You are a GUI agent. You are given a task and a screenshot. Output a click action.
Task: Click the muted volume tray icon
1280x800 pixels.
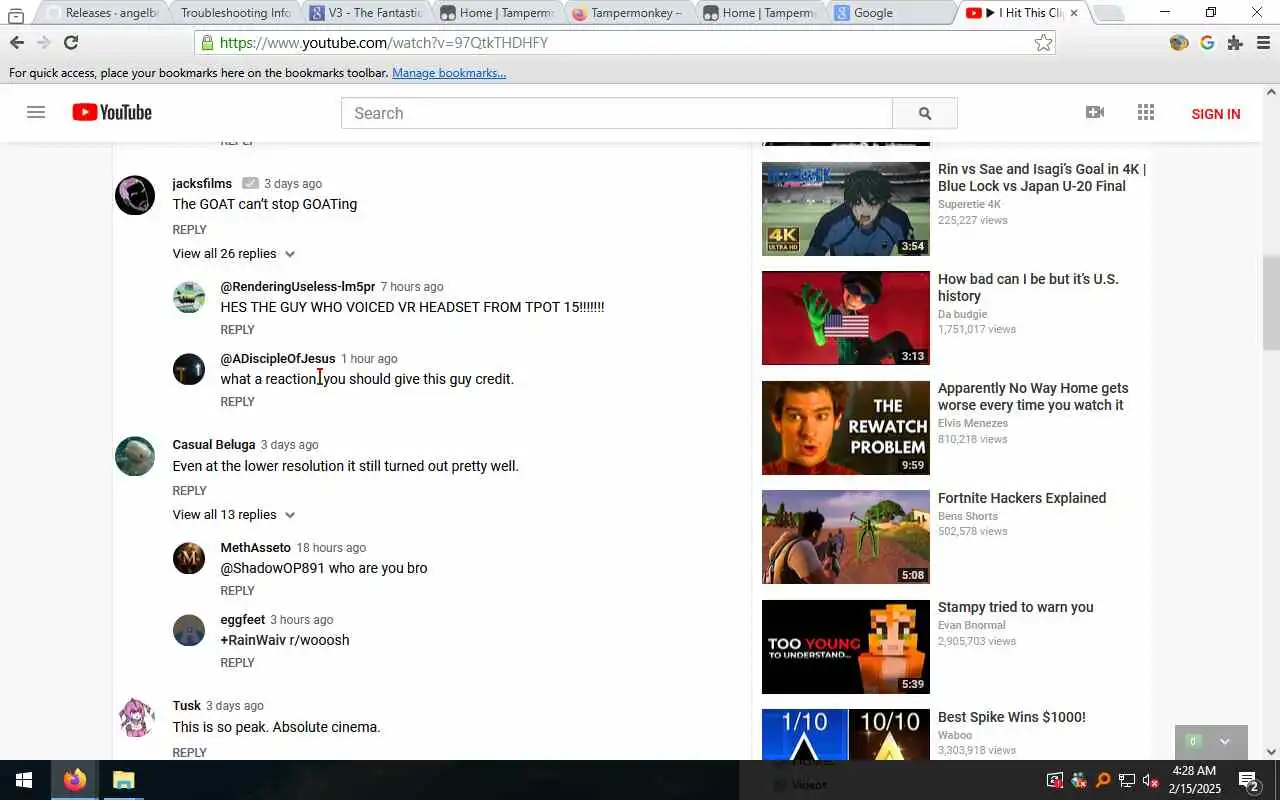point(1151,780)
